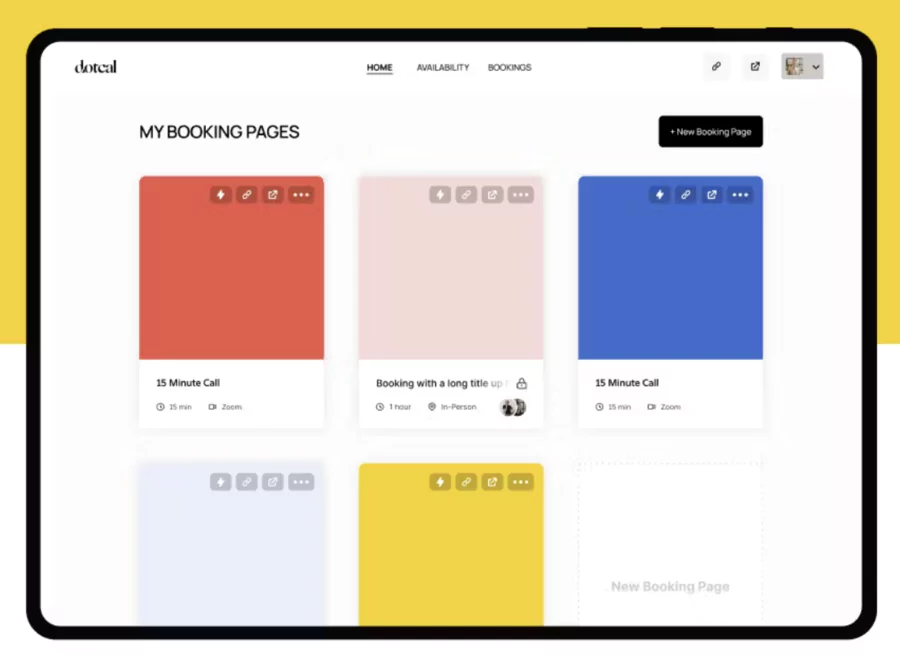Open the BOOKINGS tab
The height and width of the screenshot is (658, 900).
510,67
